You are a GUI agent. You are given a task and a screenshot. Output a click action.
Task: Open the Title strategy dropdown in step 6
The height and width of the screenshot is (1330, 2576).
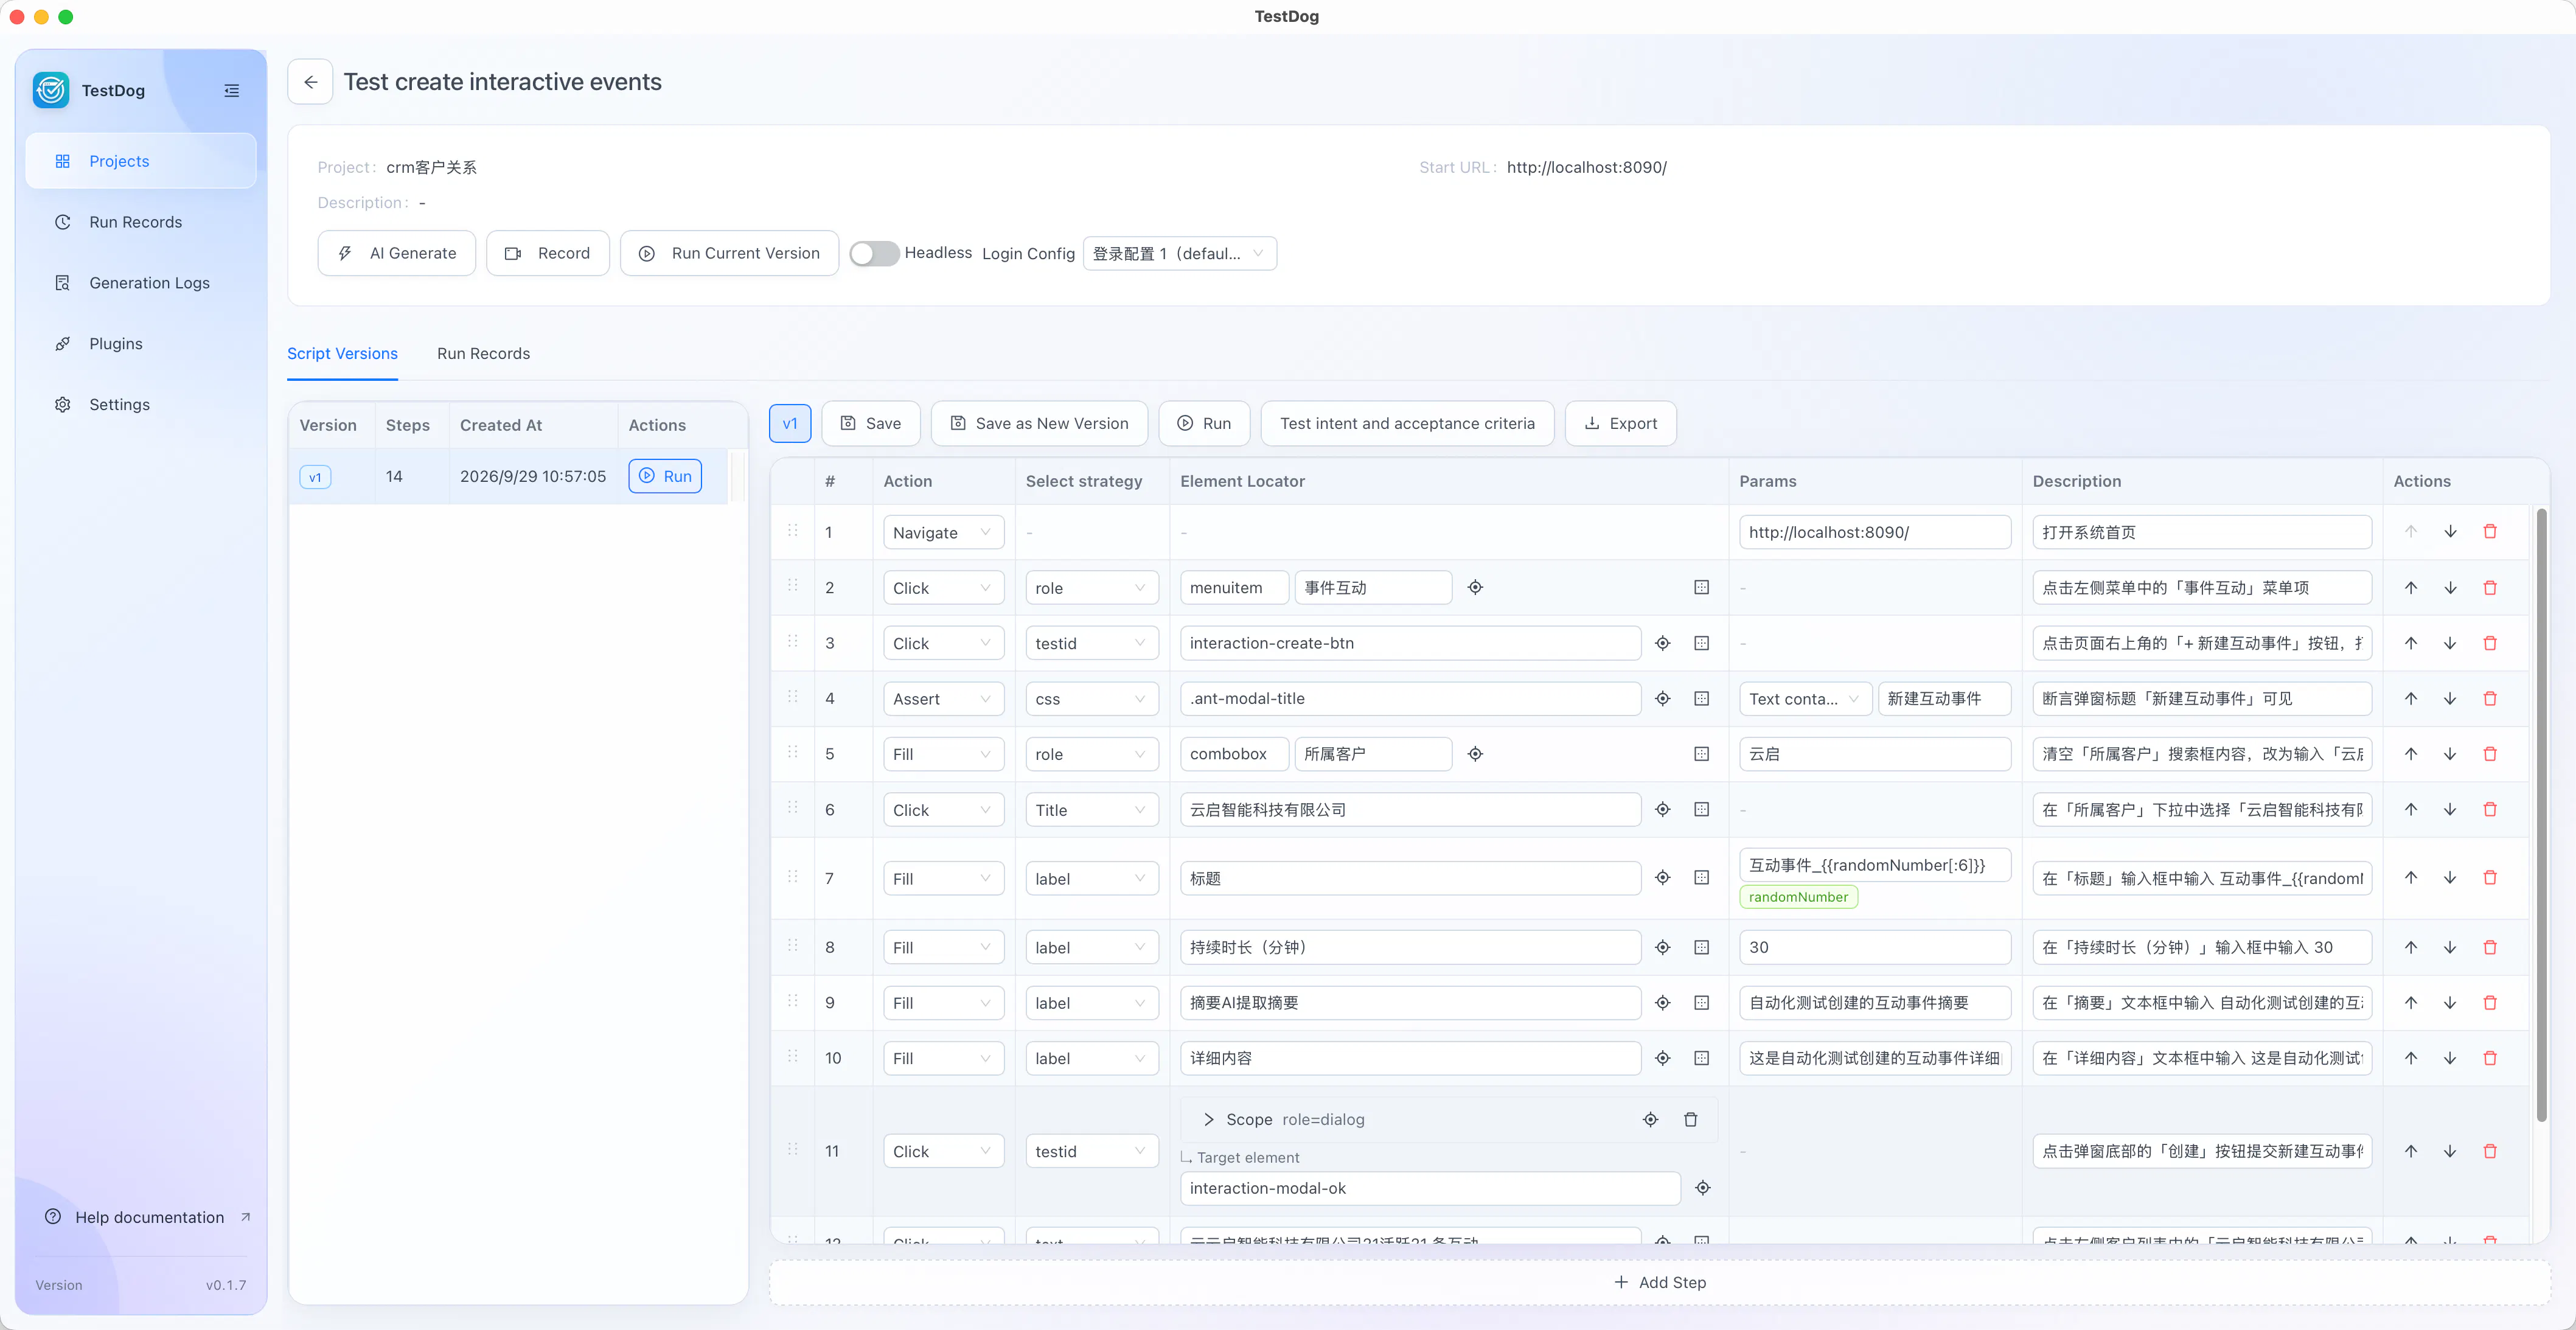tap(1091, 810)
